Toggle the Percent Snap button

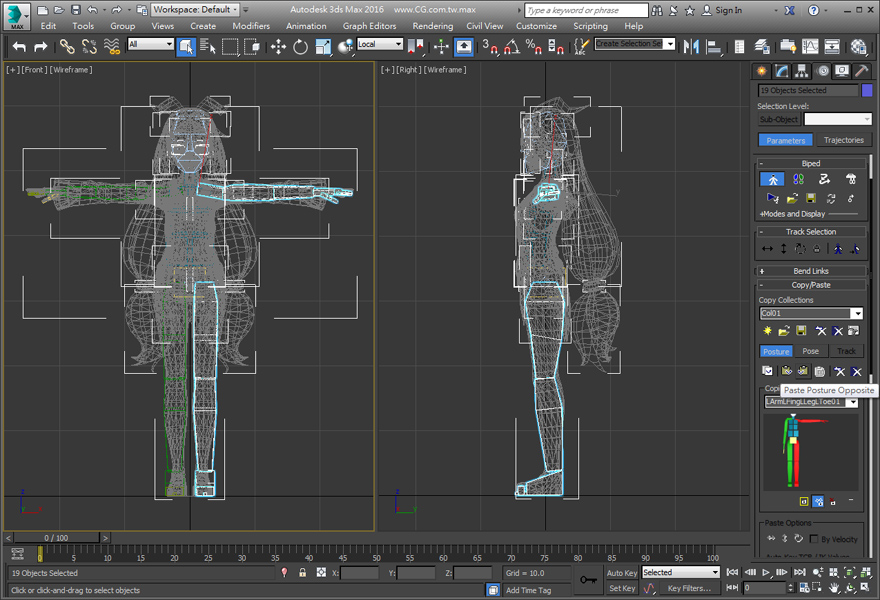533,47
